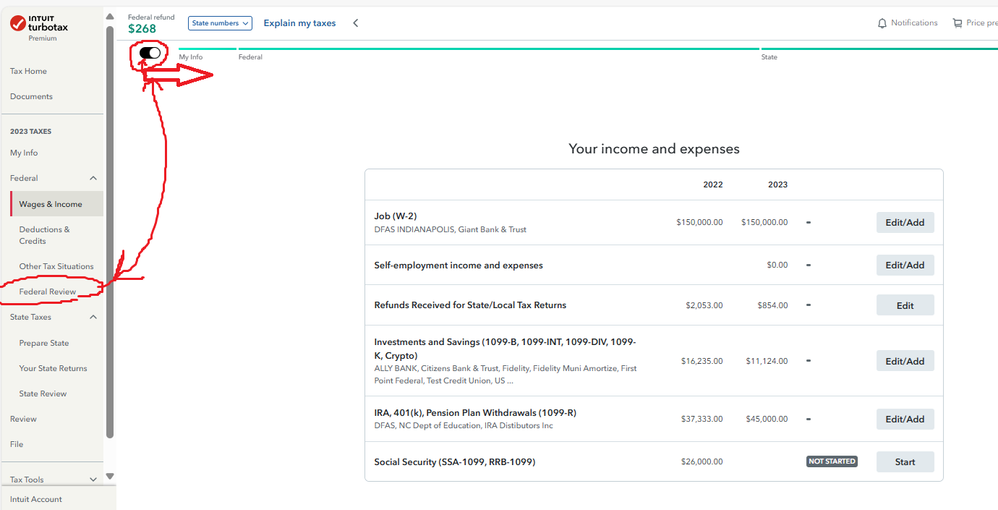Click the sidebar scroll down arrow
This screenshot has width=998, height=510.
(x=109, y=476)
